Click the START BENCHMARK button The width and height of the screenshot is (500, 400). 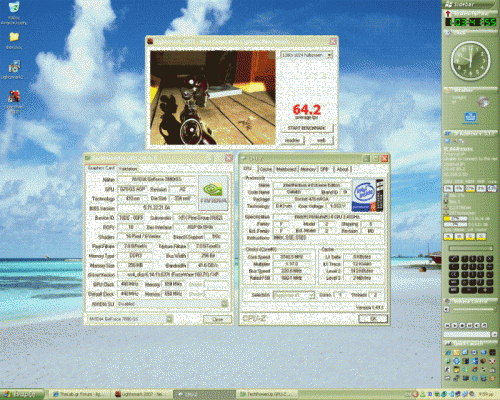[307, 128]
